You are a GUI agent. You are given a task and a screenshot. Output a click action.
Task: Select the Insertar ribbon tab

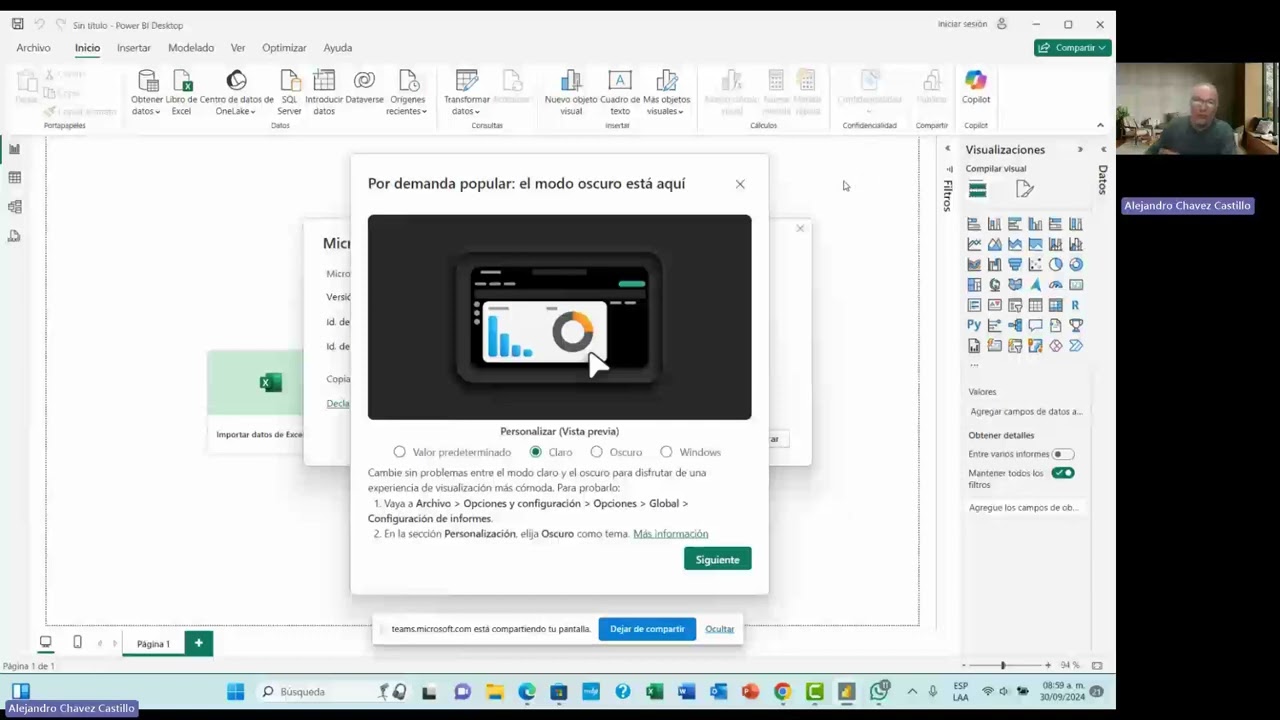(133, 48)
